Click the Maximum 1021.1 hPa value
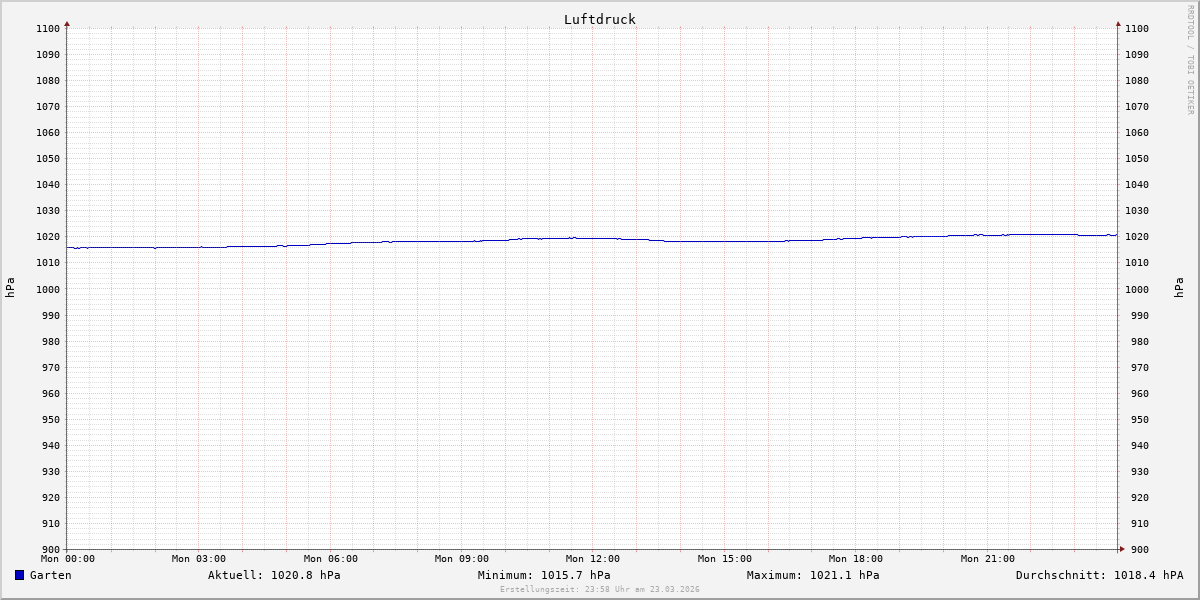 [813, 575]
